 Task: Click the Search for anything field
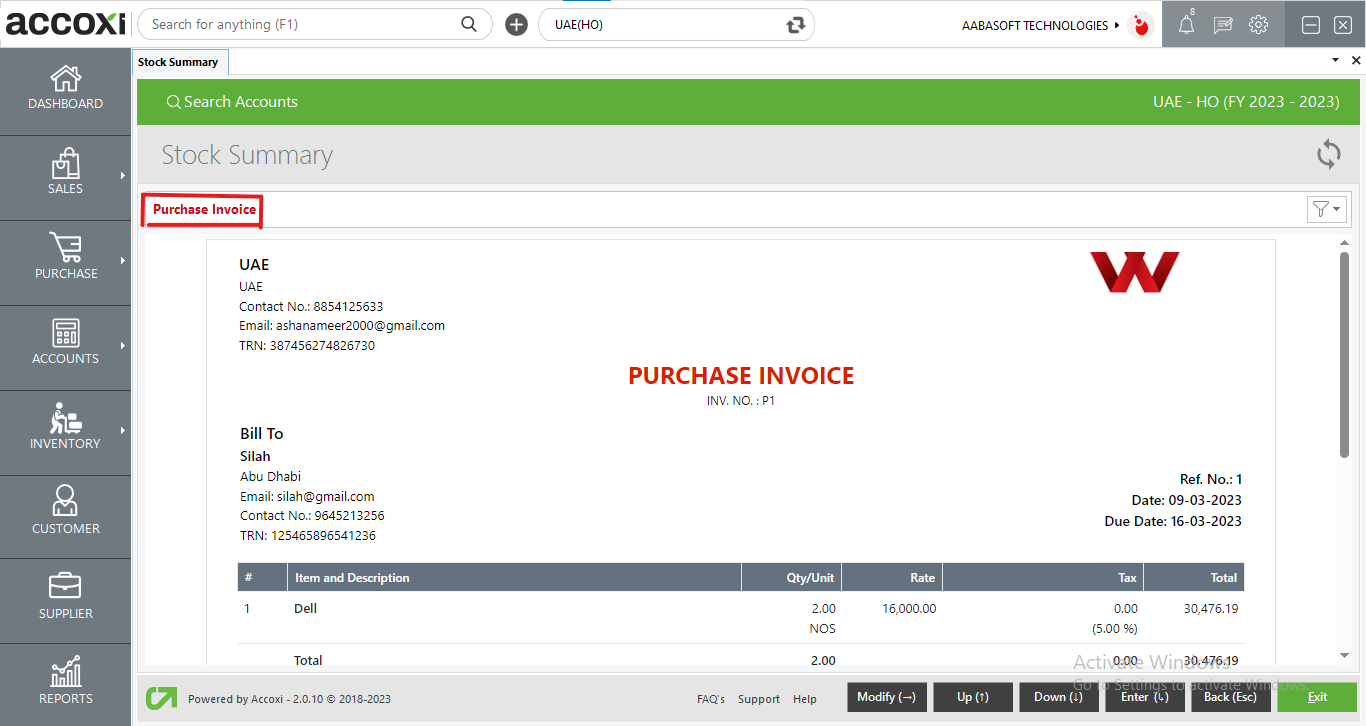click(x=300, y=23)
